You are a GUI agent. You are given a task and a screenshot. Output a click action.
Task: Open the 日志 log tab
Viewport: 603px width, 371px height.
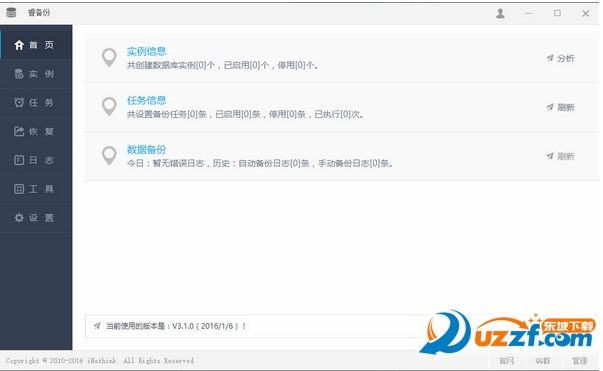pos(36,160)
